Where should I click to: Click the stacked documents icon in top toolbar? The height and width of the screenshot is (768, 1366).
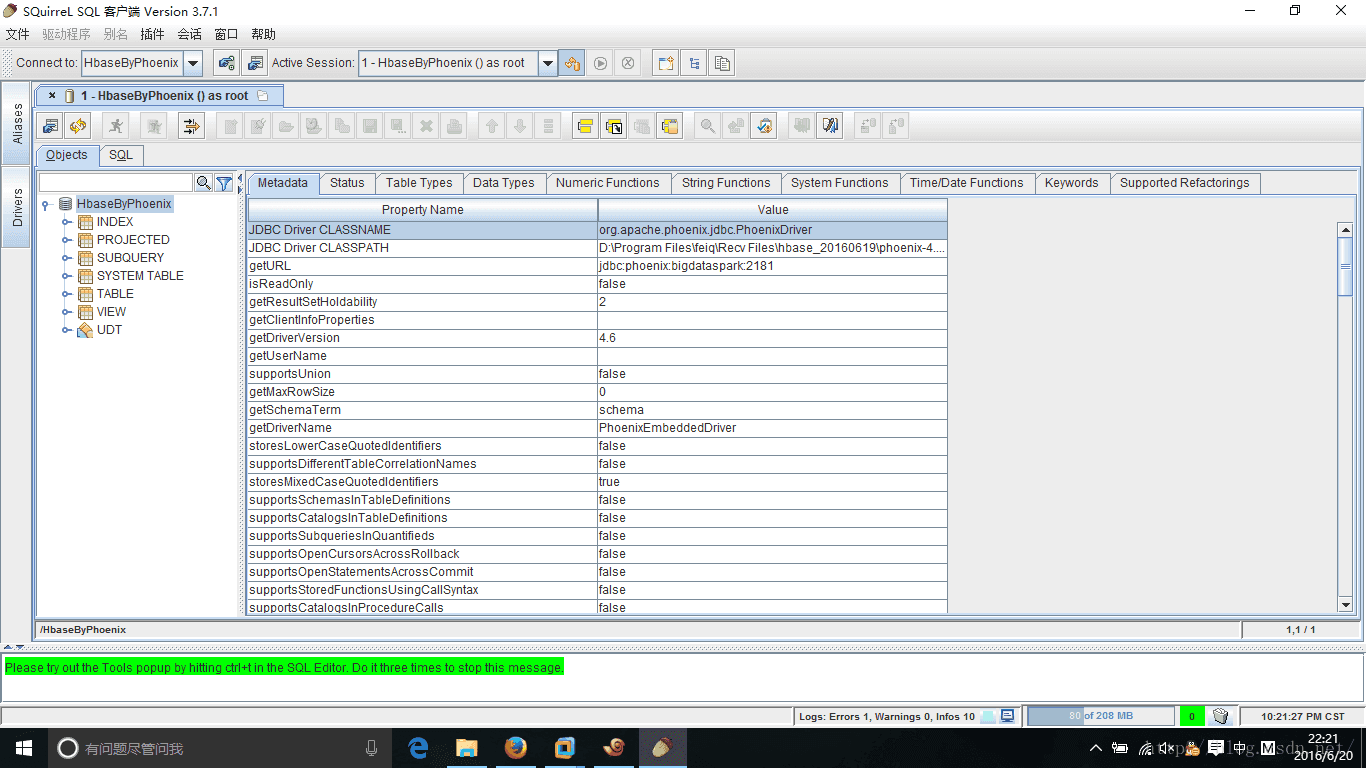coord(722,63)
